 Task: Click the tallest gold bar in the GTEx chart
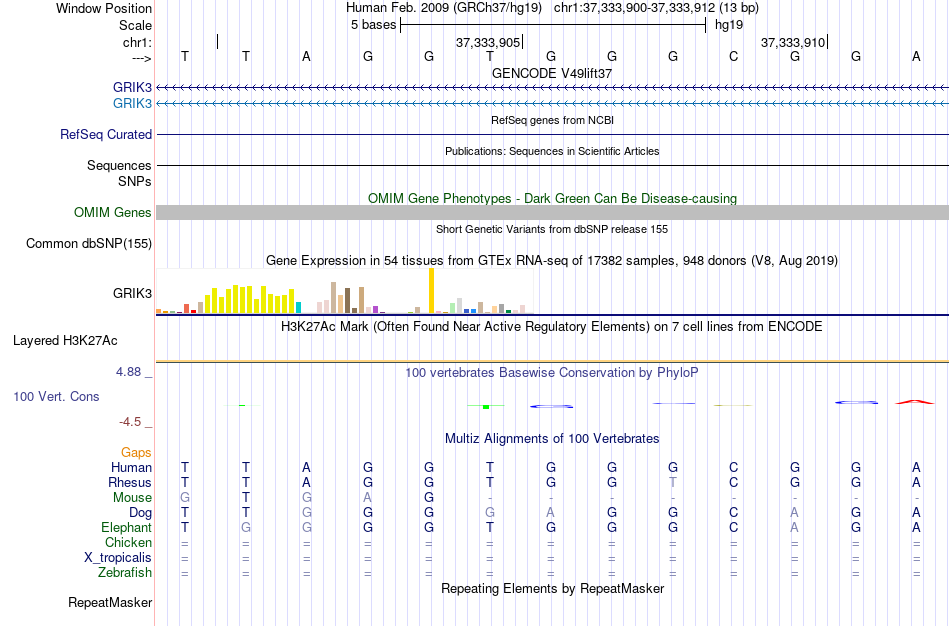click(431, 291)
